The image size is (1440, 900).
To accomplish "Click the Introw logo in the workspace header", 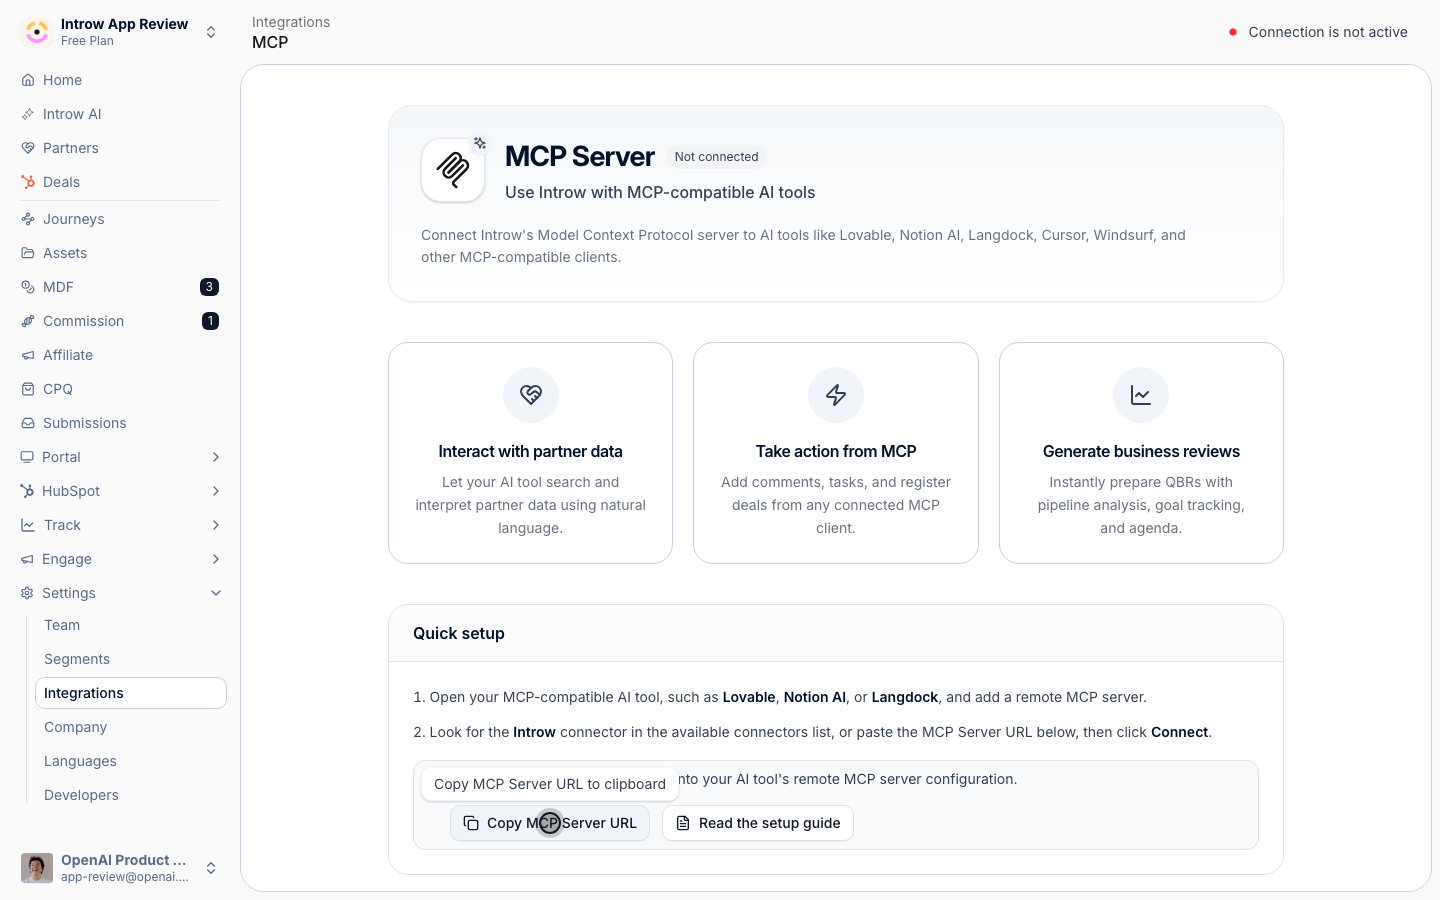I will coord(37,32).
